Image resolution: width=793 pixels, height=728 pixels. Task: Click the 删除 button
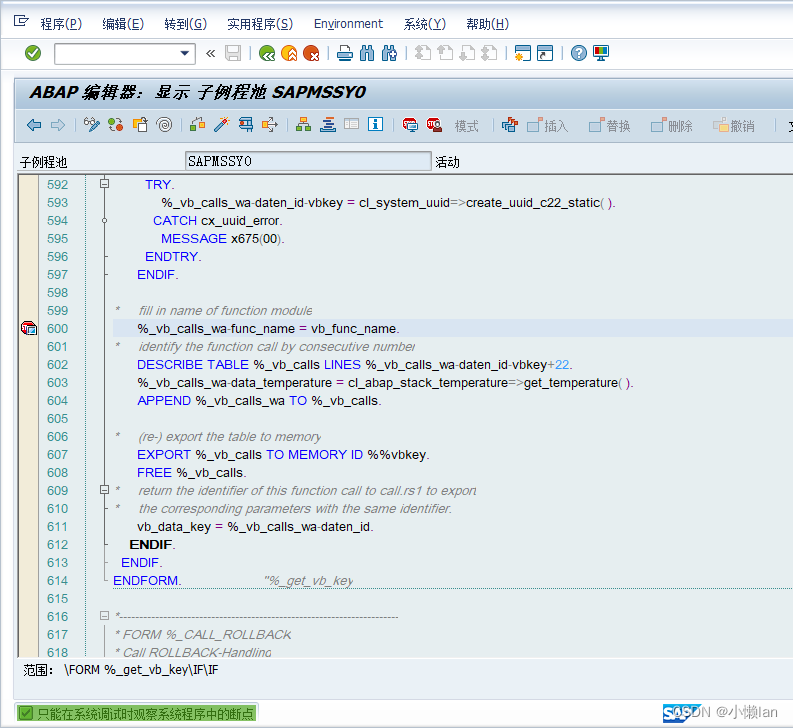(x=672, y=125)
